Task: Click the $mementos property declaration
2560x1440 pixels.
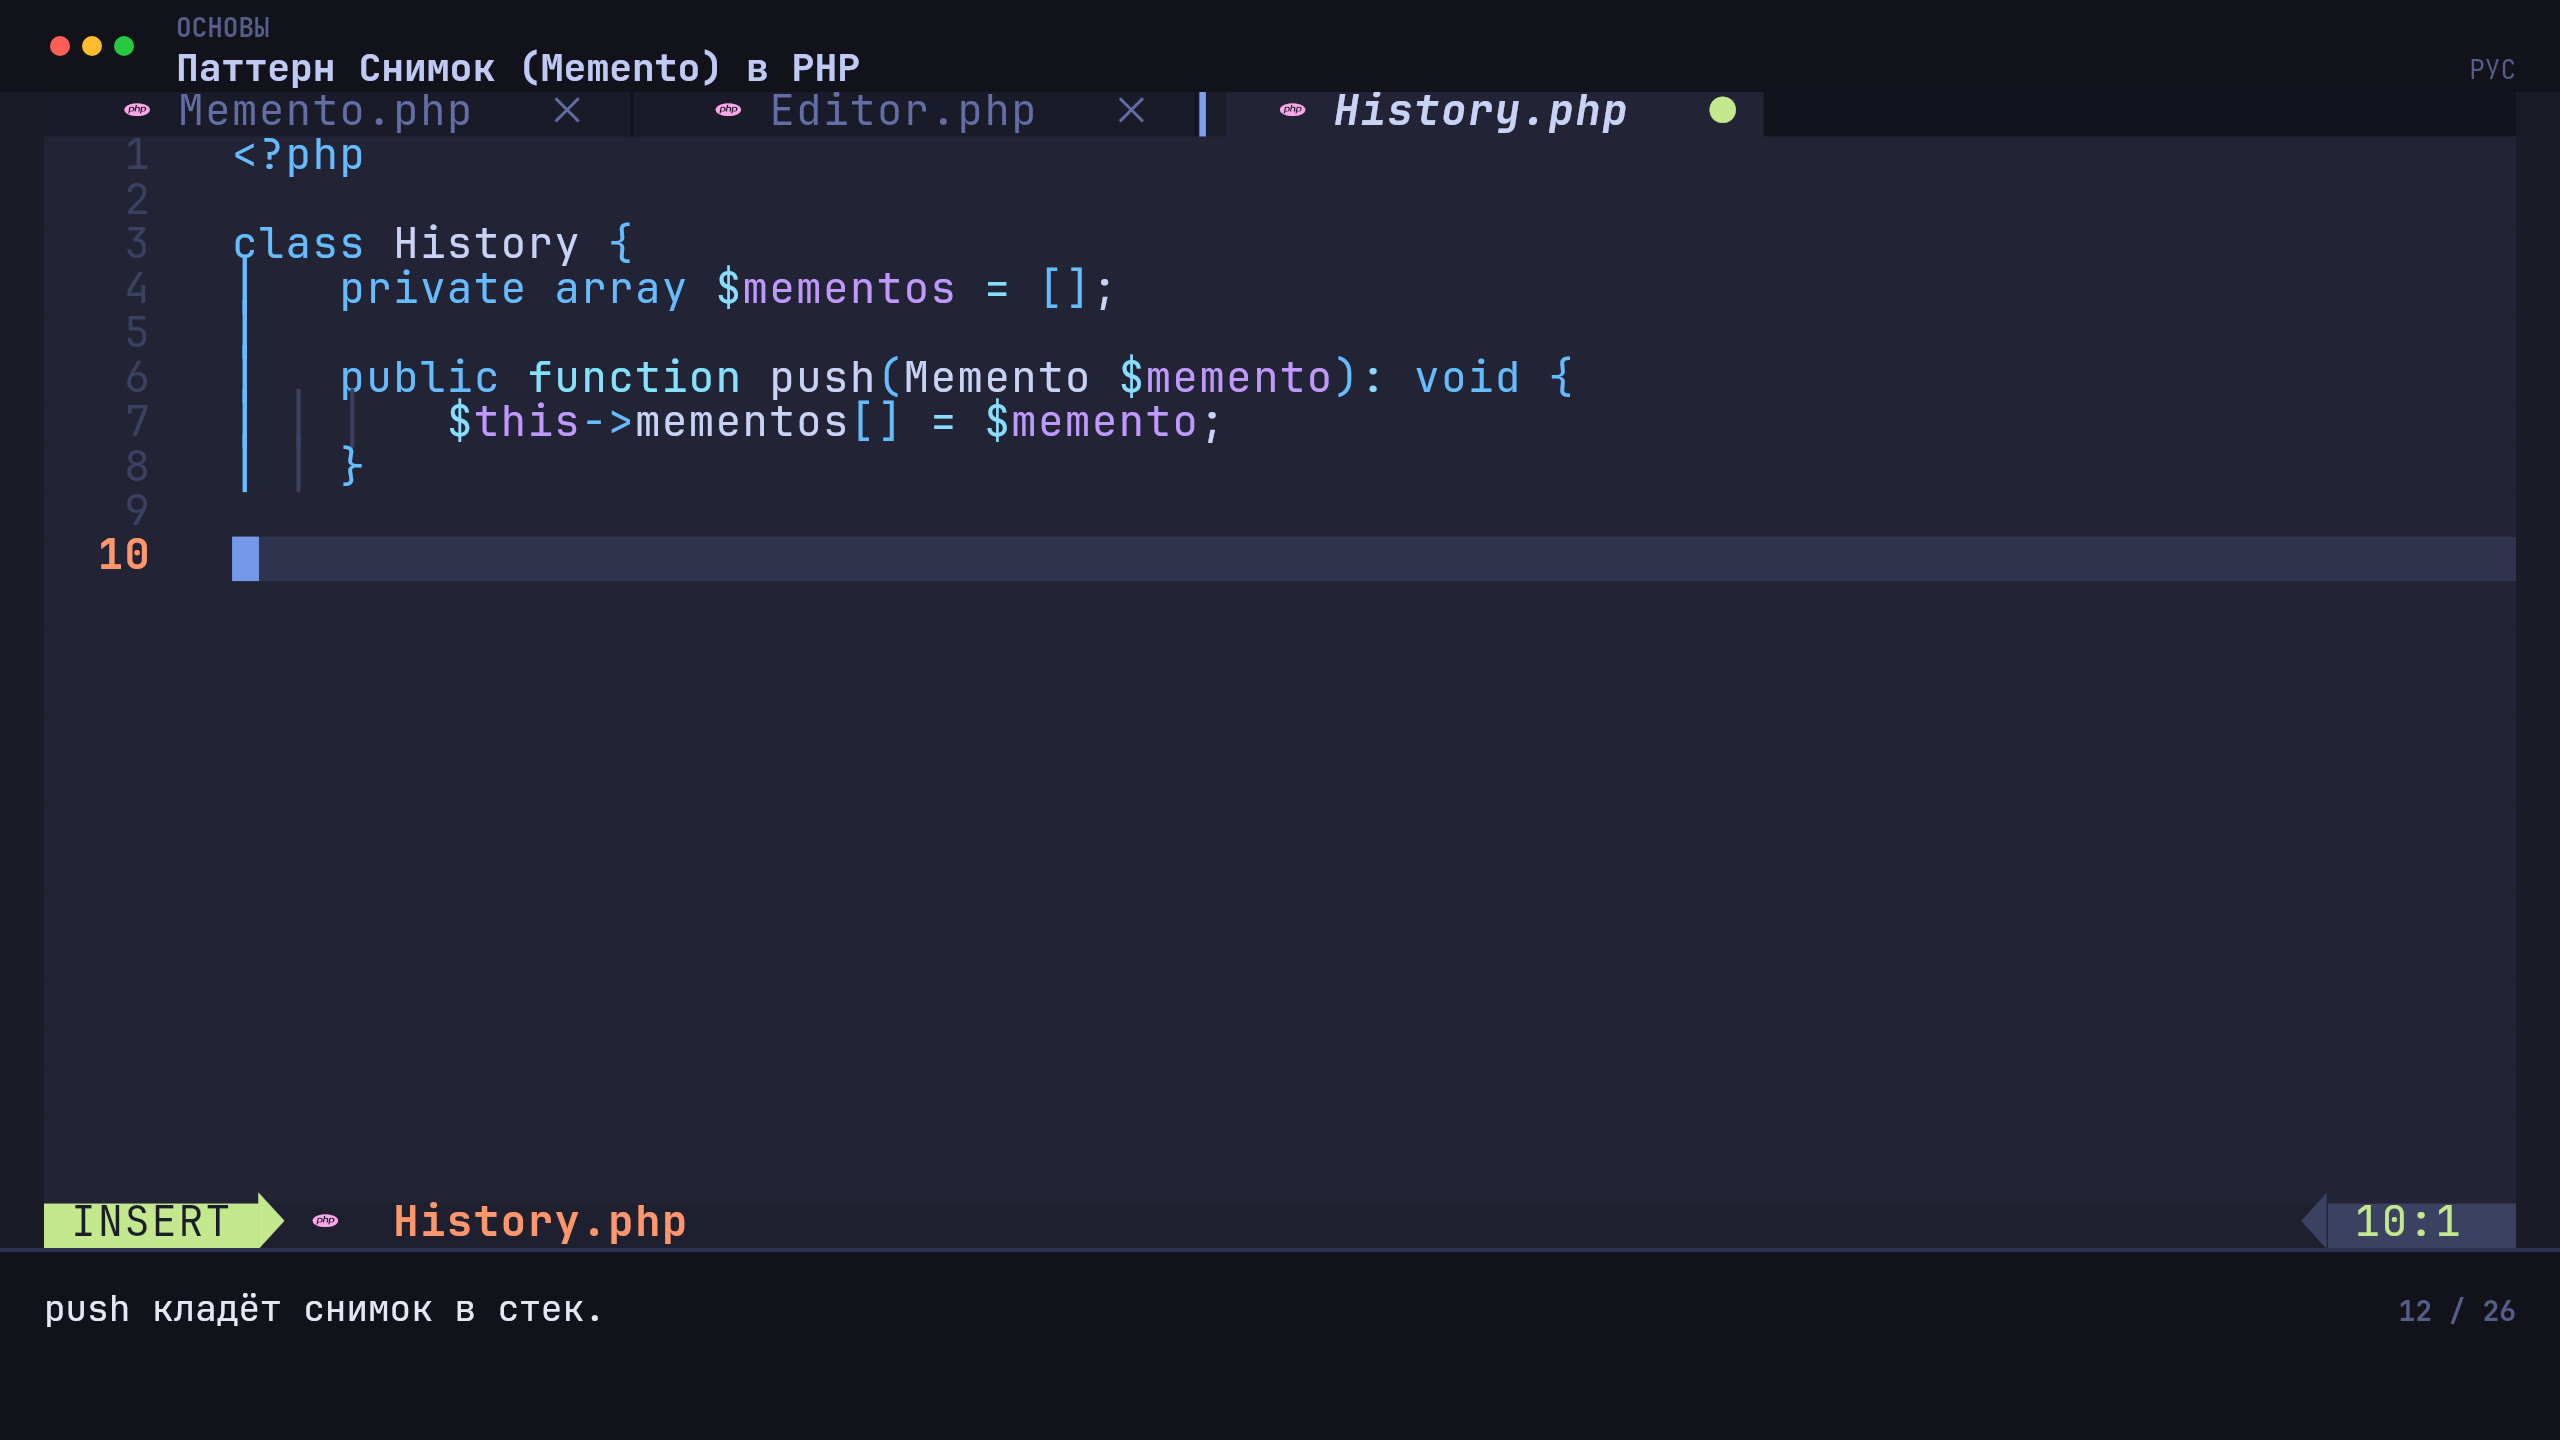Action: coord(836,289)
